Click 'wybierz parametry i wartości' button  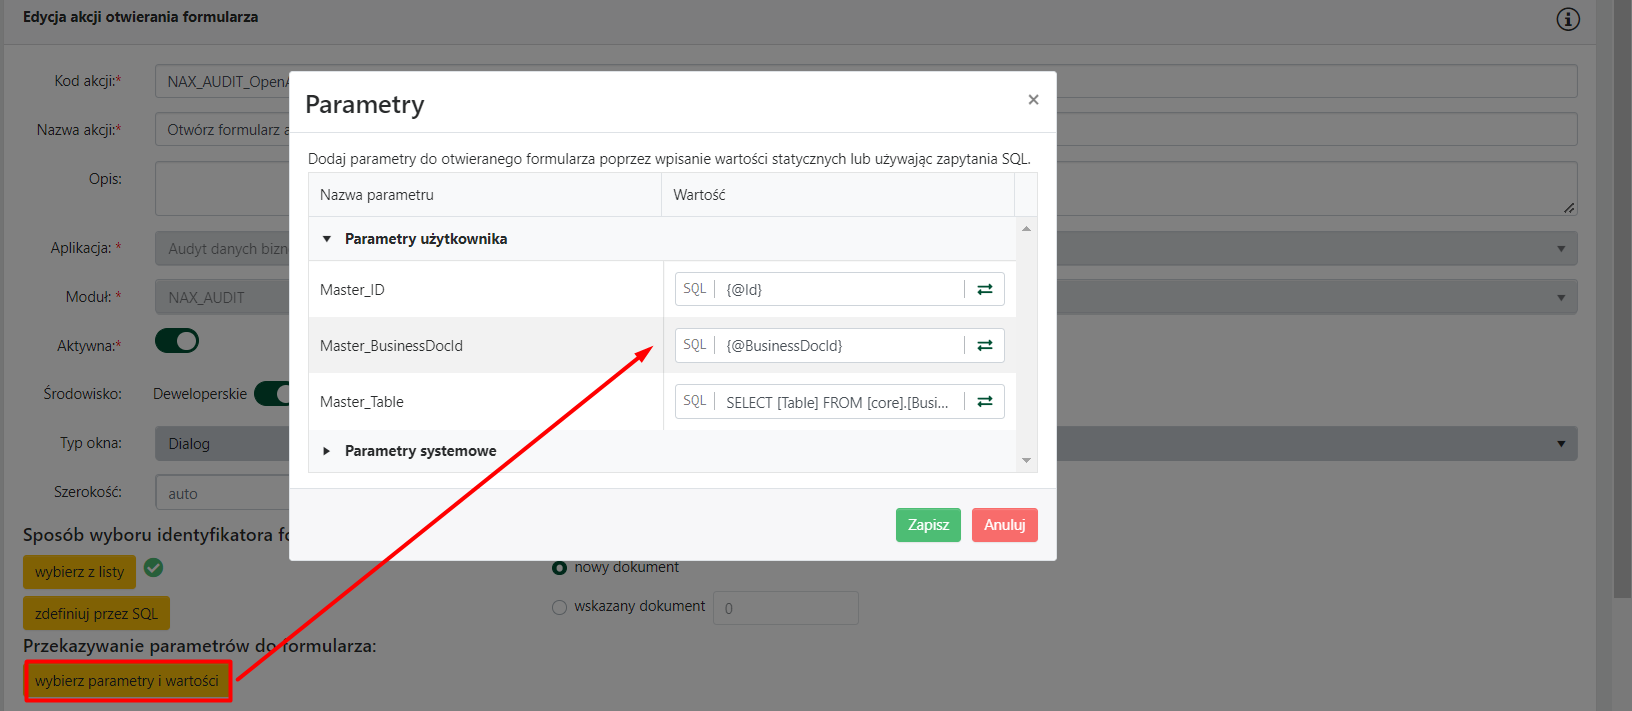point(127,681)
